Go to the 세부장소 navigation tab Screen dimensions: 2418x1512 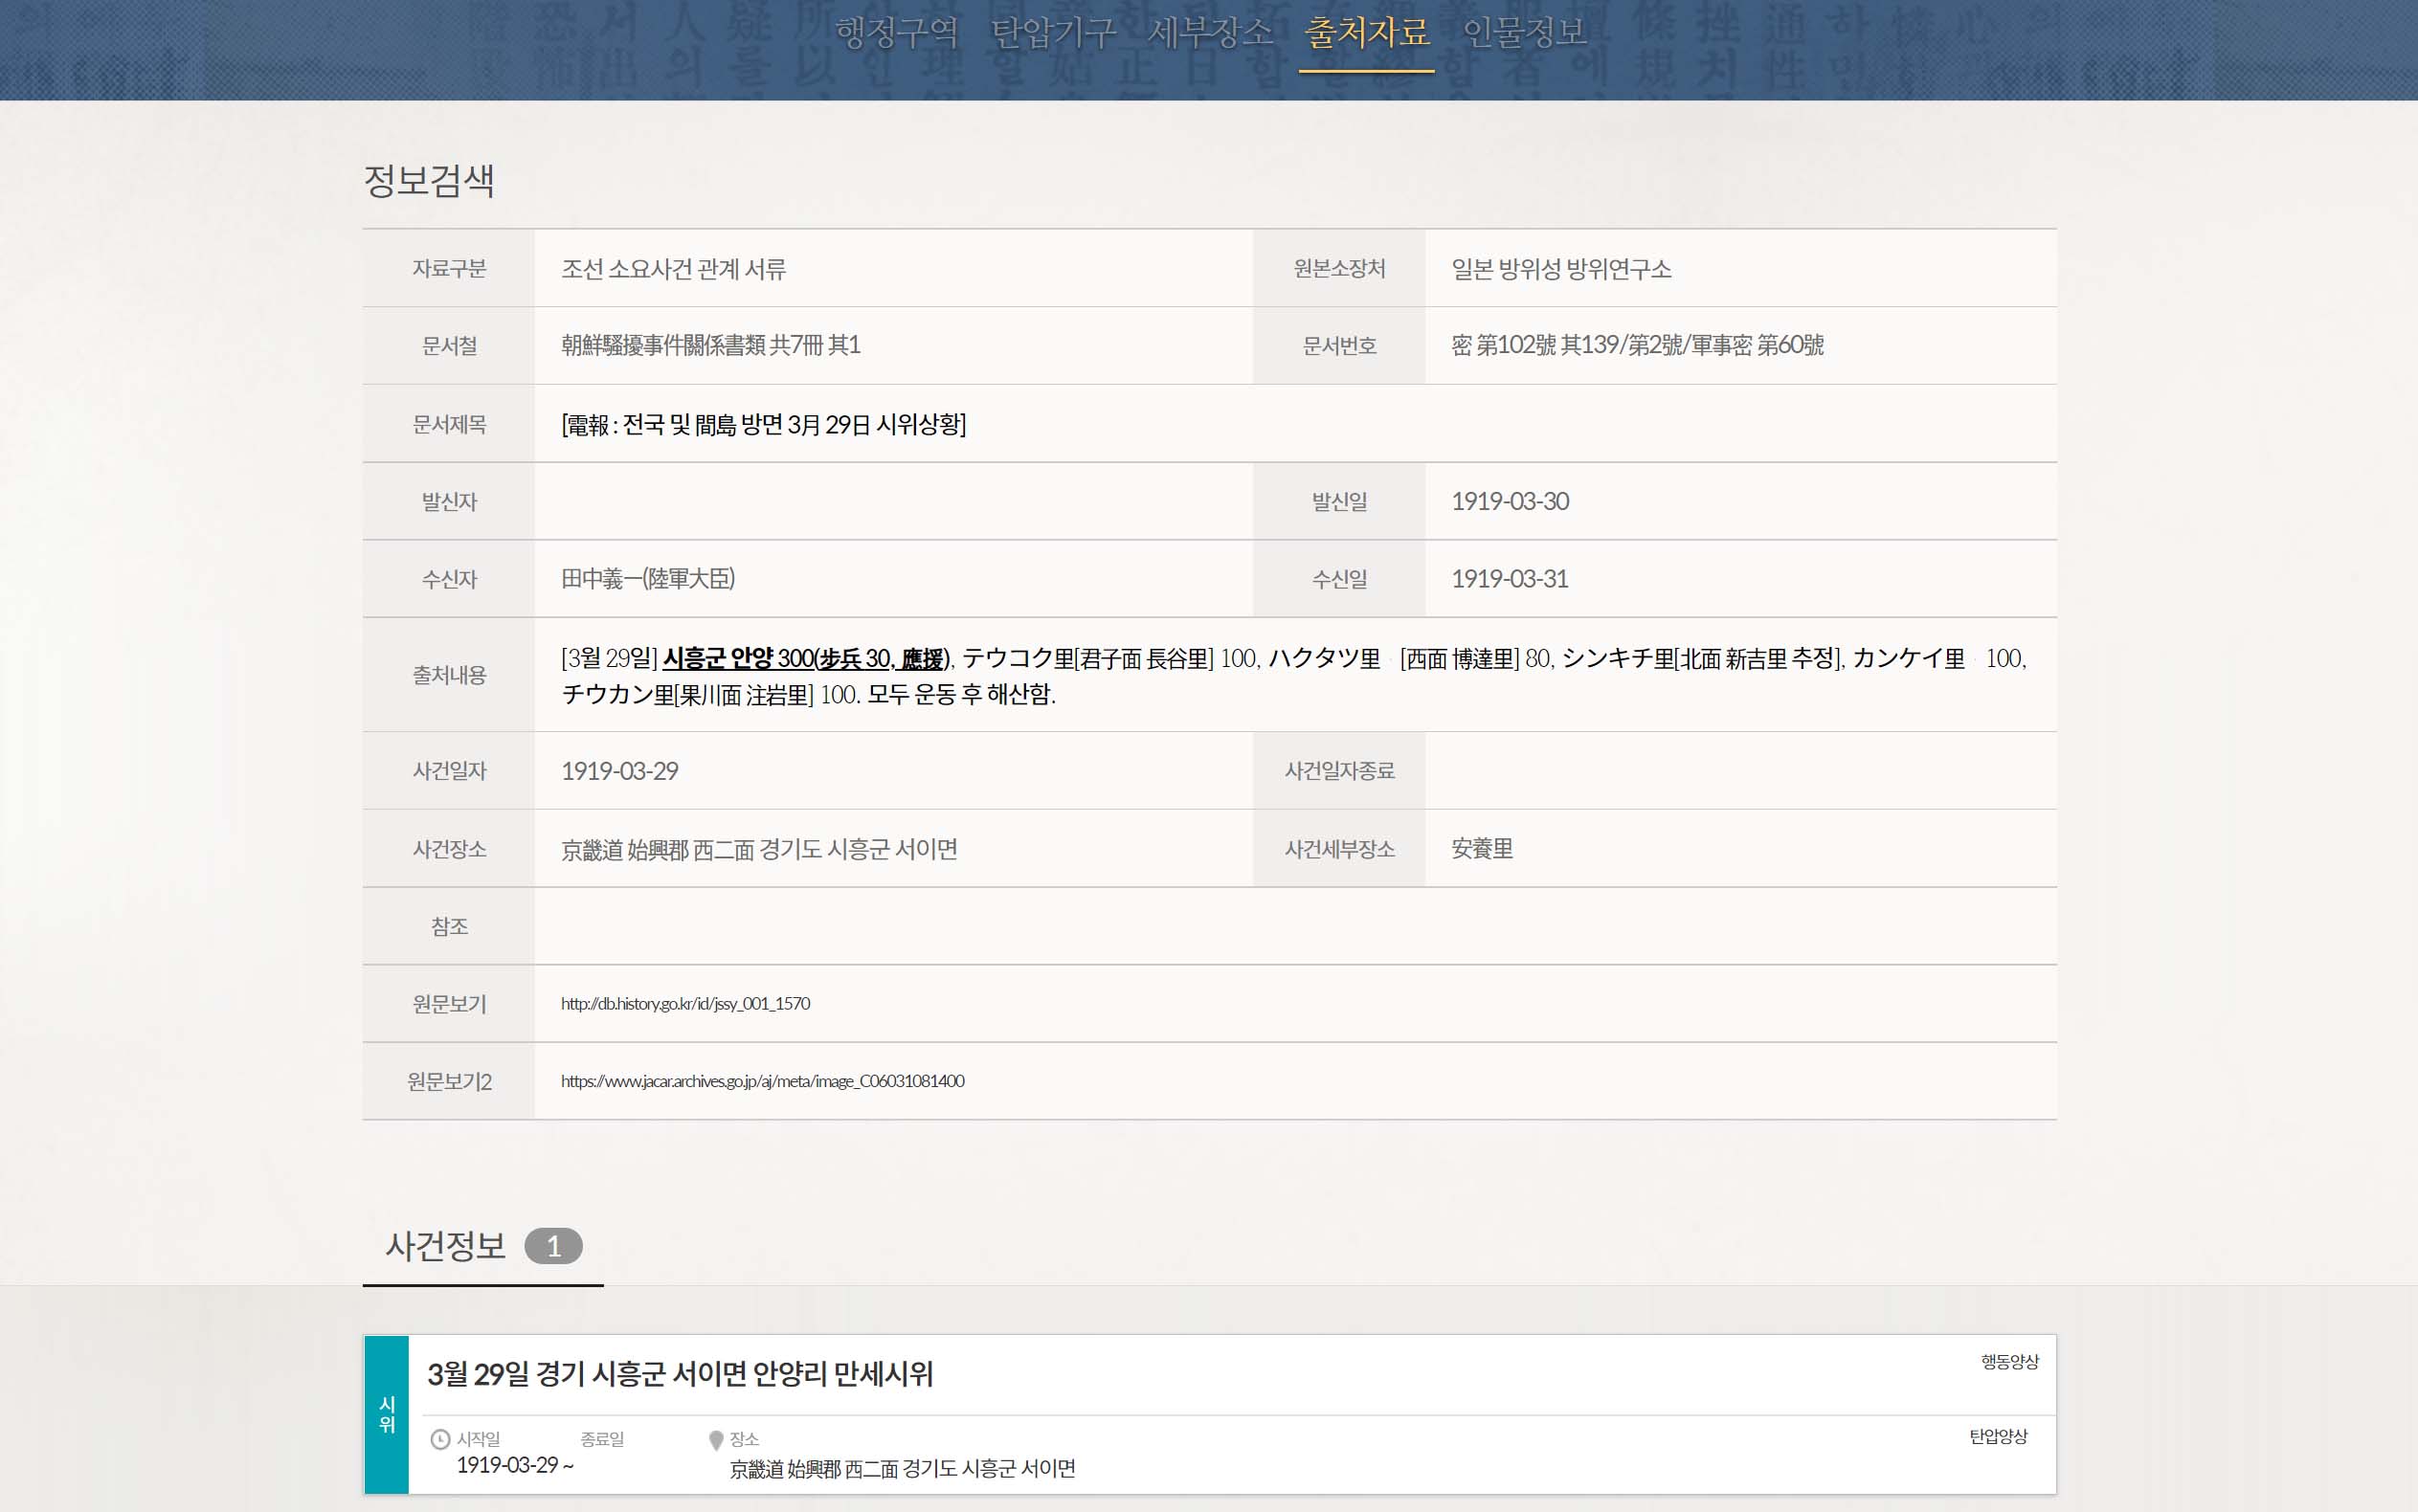coord(1209,33)
